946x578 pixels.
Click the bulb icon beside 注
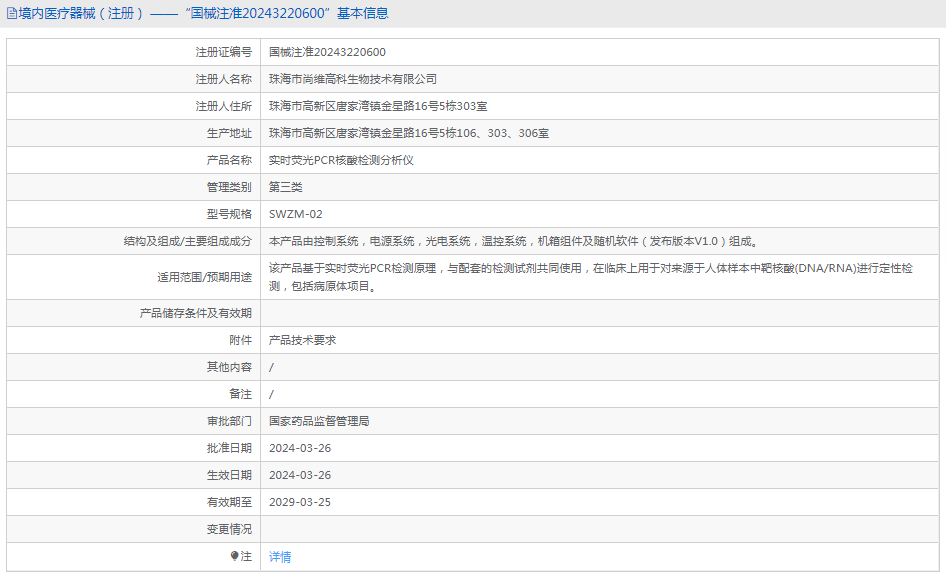[235, 556]
